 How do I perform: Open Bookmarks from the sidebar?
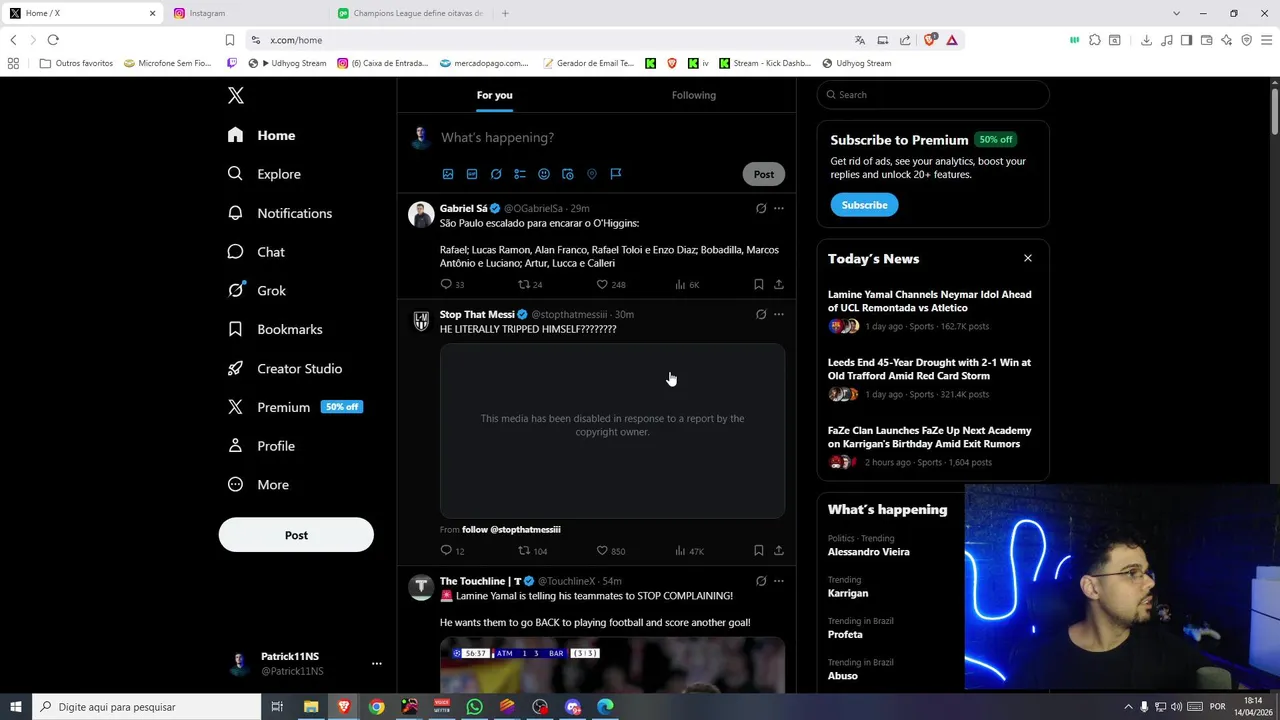(x=275, y=329)
